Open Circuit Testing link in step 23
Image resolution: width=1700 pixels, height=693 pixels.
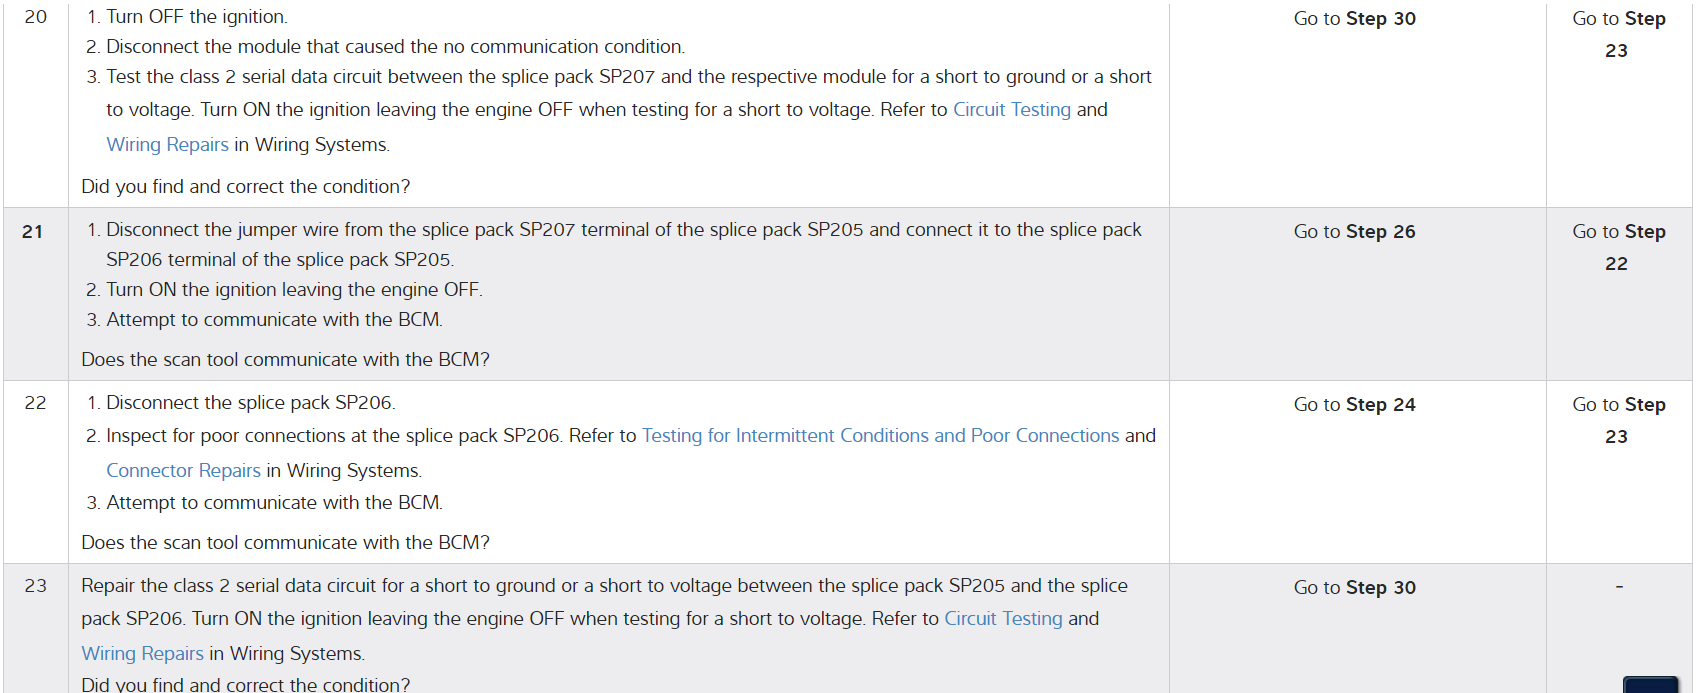pyautogui.click(x=1003, y=619)
